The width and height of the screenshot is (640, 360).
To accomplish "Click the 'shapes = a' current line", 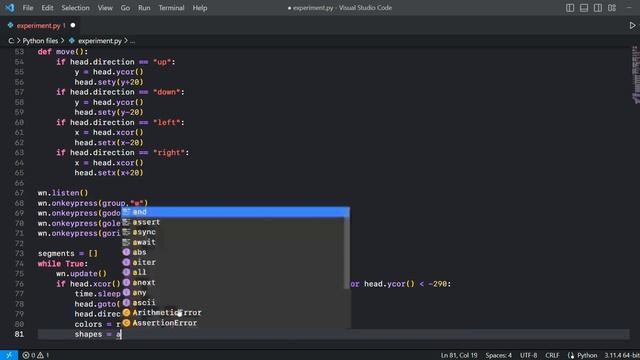I will (x=333, y=334).
